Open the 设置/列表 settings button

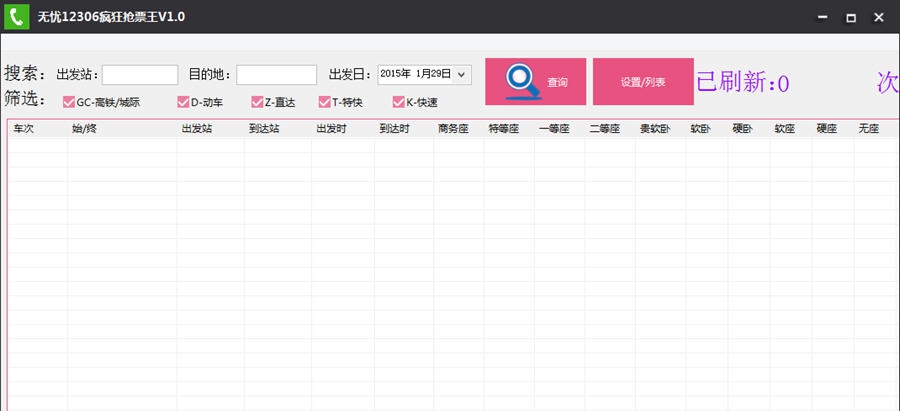[x=643, y=82]
